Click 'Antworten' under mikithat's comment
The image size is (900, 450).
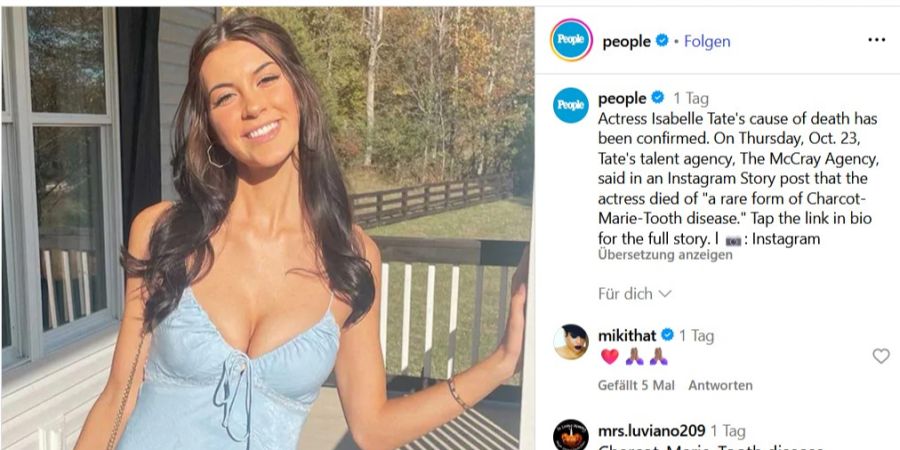(720, 386)
